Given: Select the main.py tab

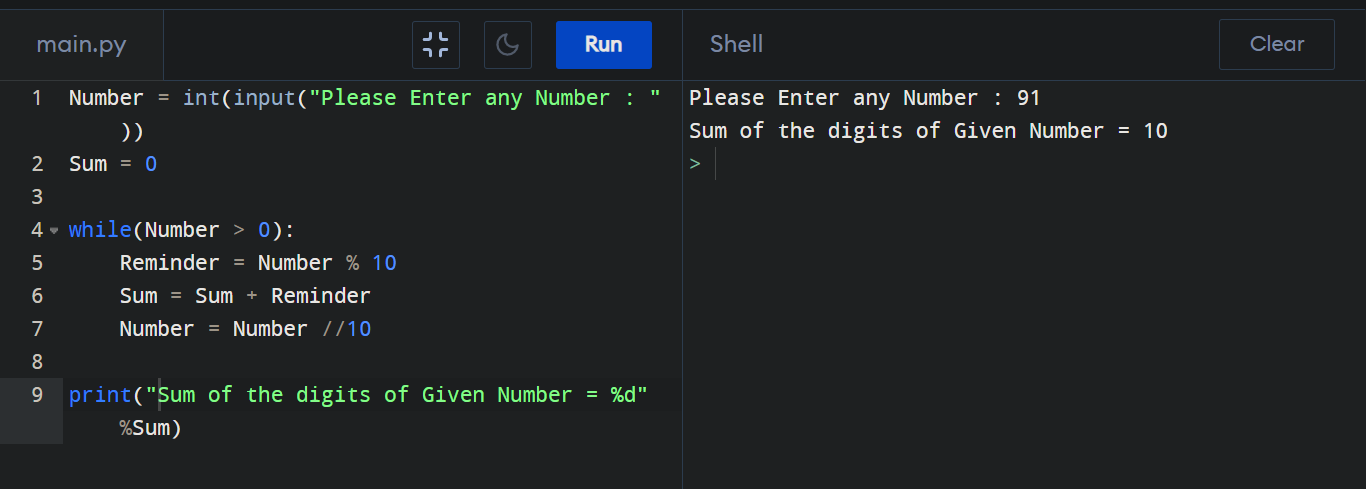Looking at the screenshot, I should (82, 44).
